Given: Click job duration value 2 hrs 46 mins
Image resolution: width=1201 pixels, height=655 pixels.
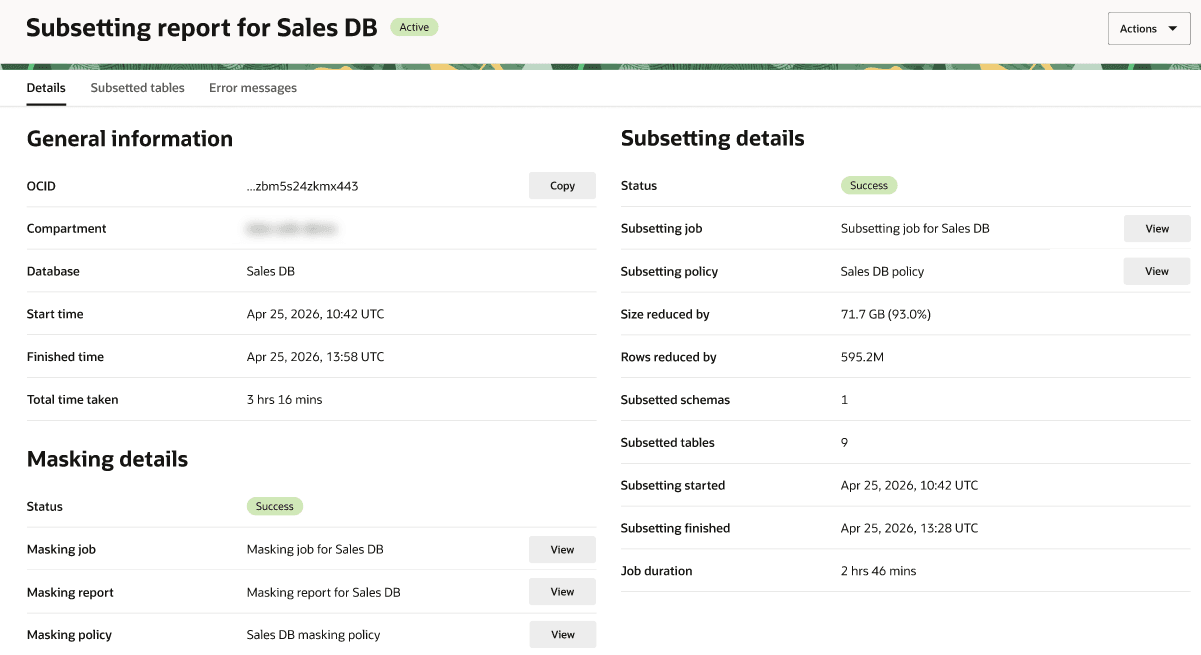Looking at the screenshot, I should (x=878, y=572).
